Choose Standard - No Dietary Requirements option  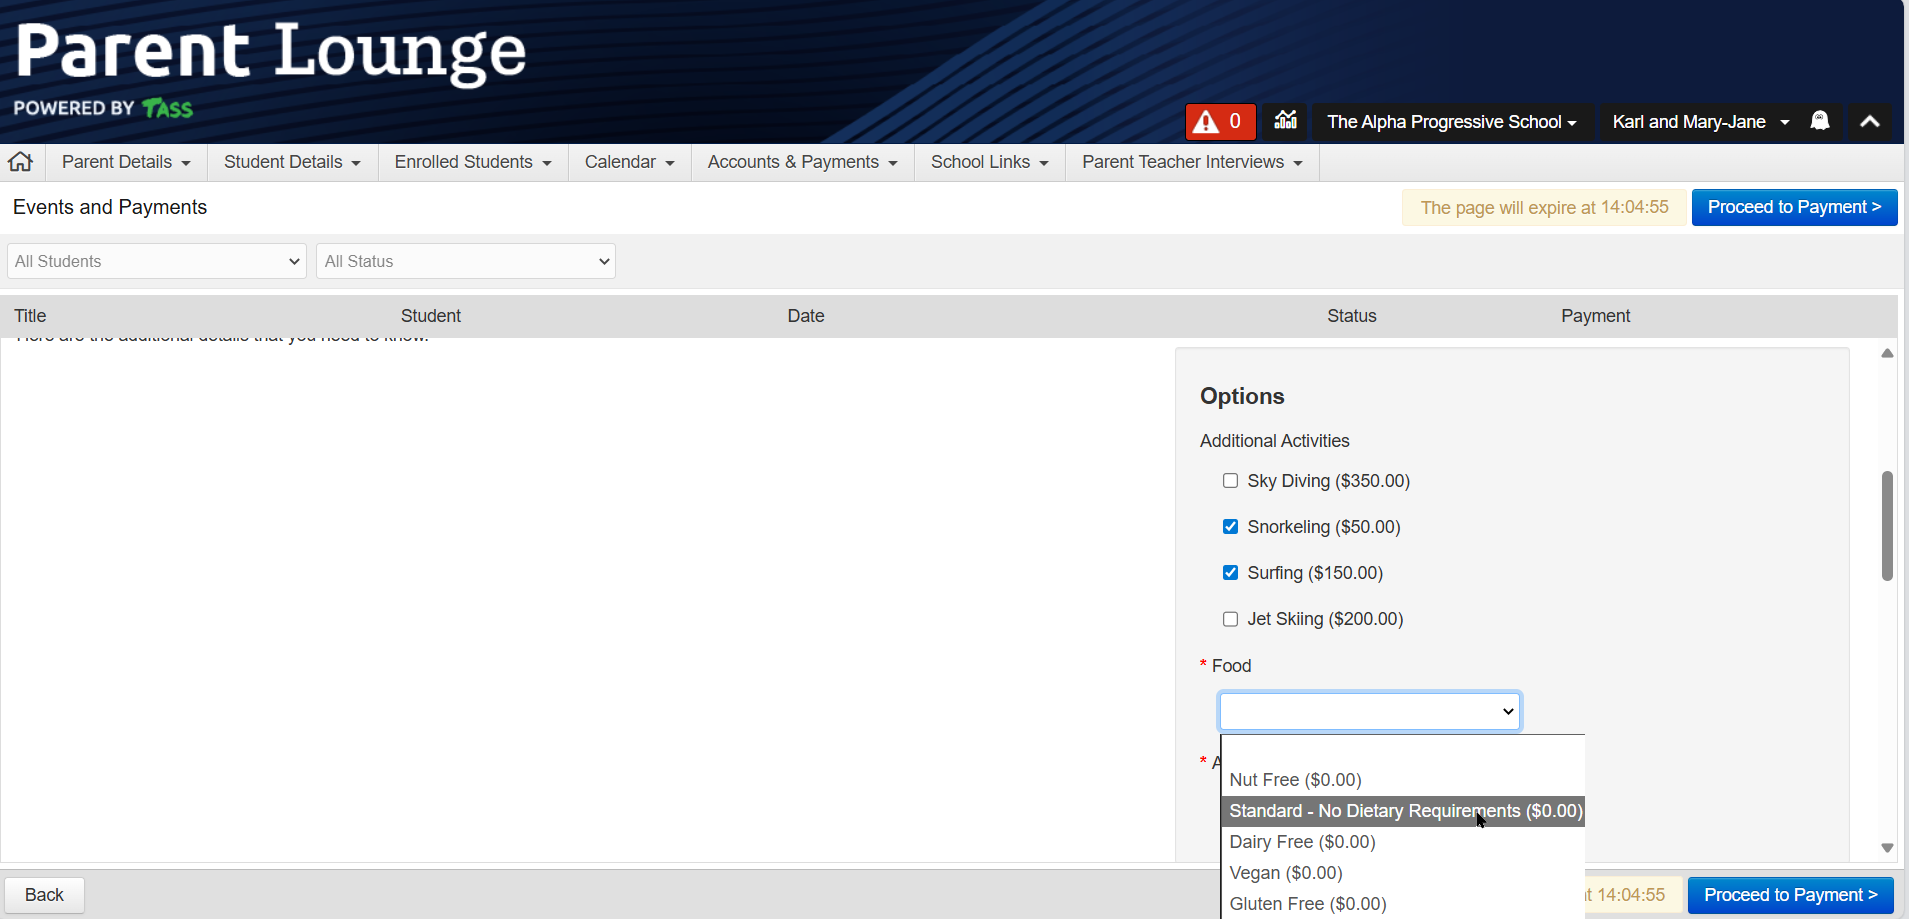coord(1404,811)
